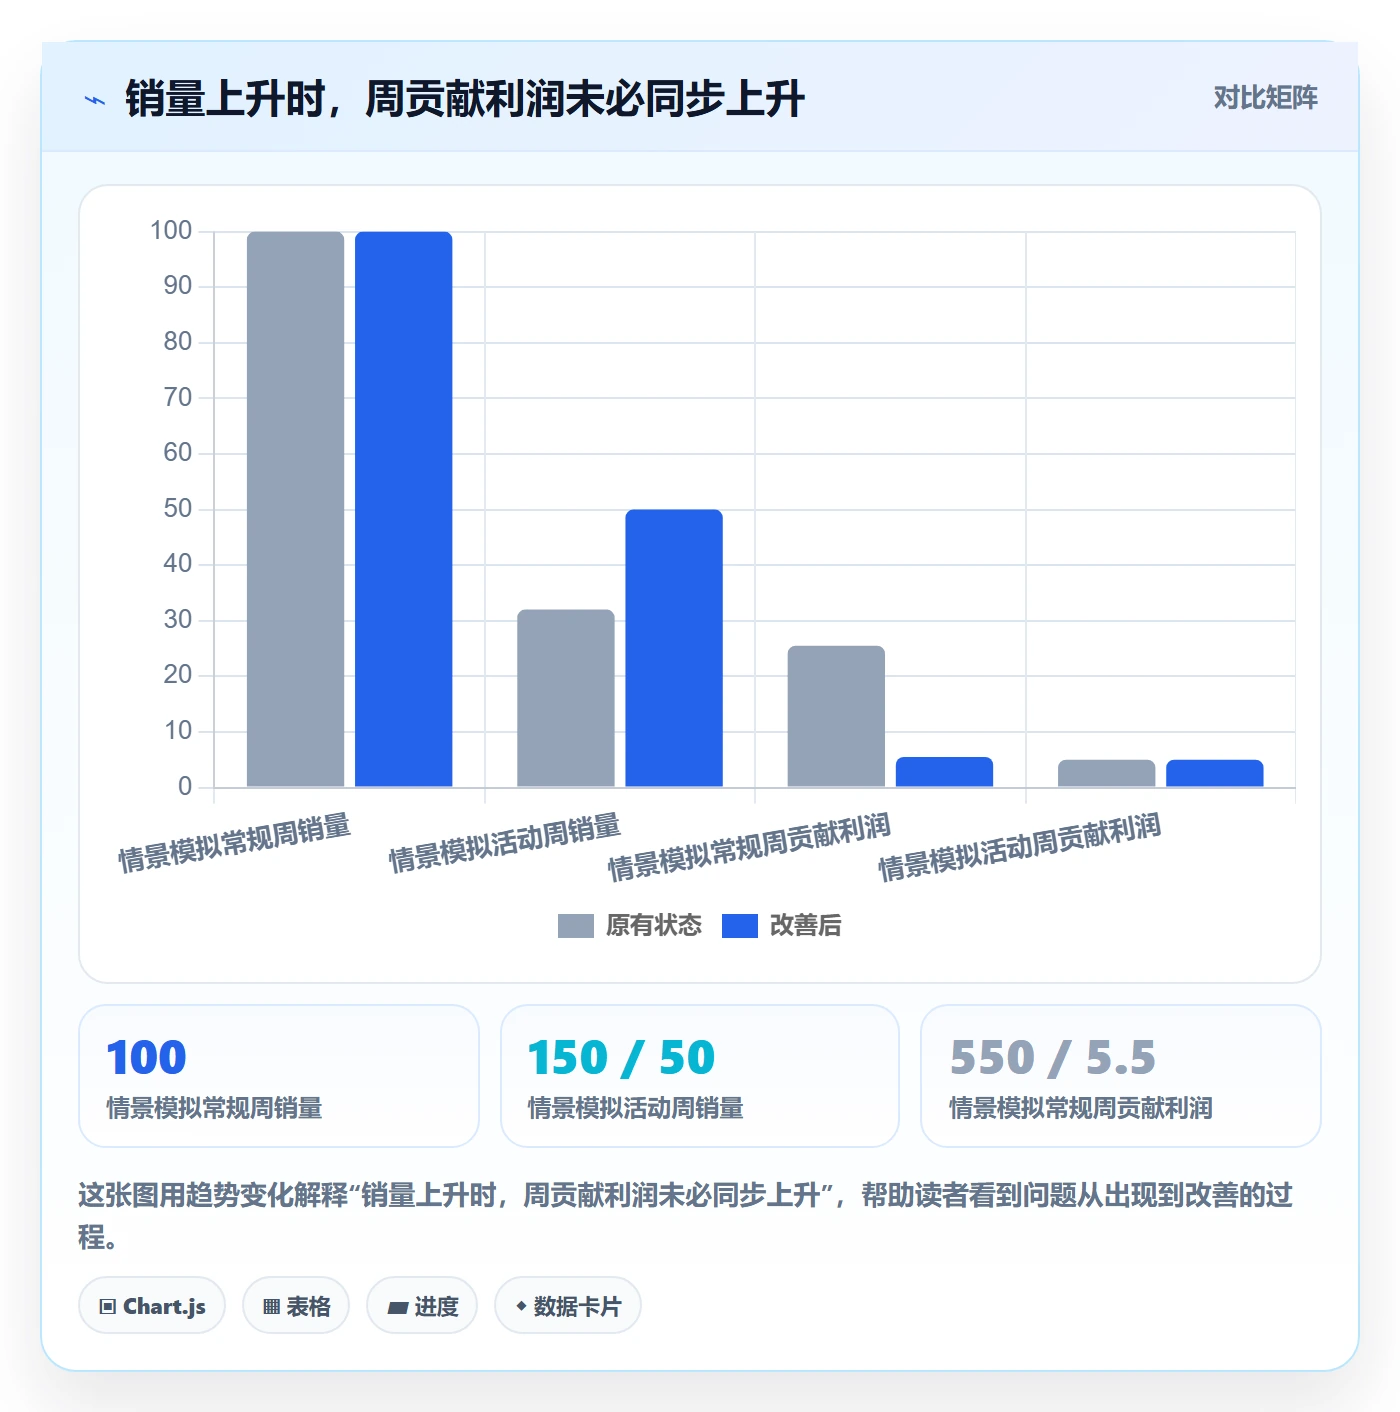Image resolution: width=1400 pixels, height=1412 pixels.
Task: Click the axis label 情景模拟活动周销量
Action: [505, 843]
